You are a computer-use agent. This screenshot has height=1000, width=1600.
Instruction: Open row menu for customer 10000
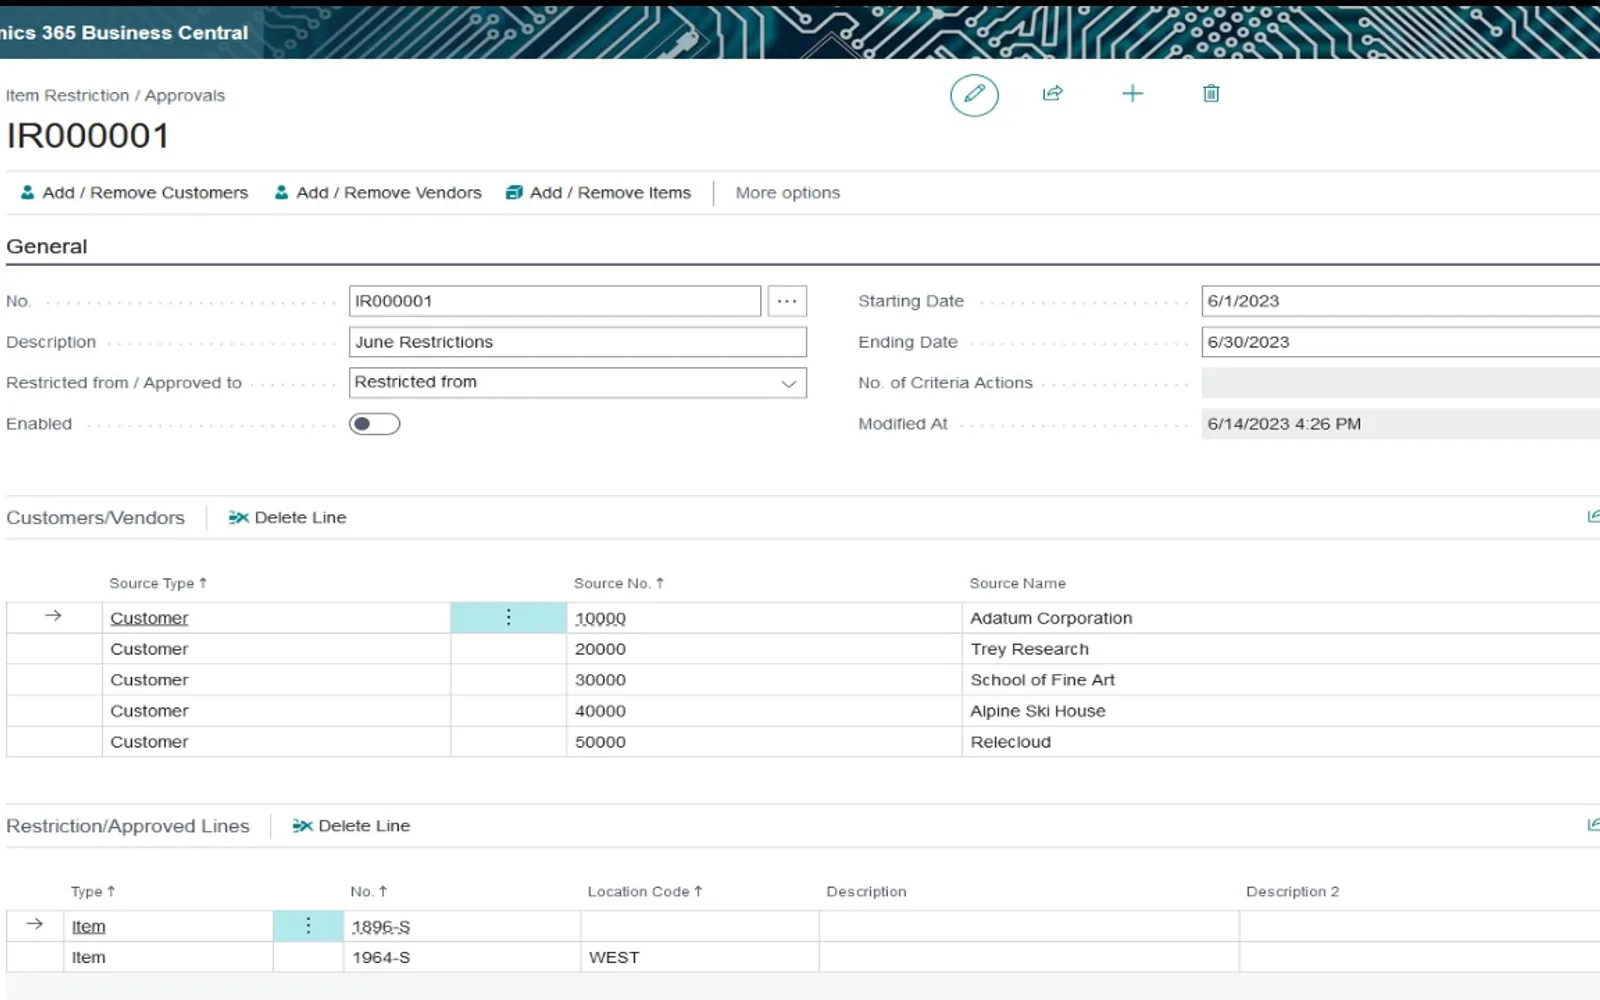pos(508,618)
